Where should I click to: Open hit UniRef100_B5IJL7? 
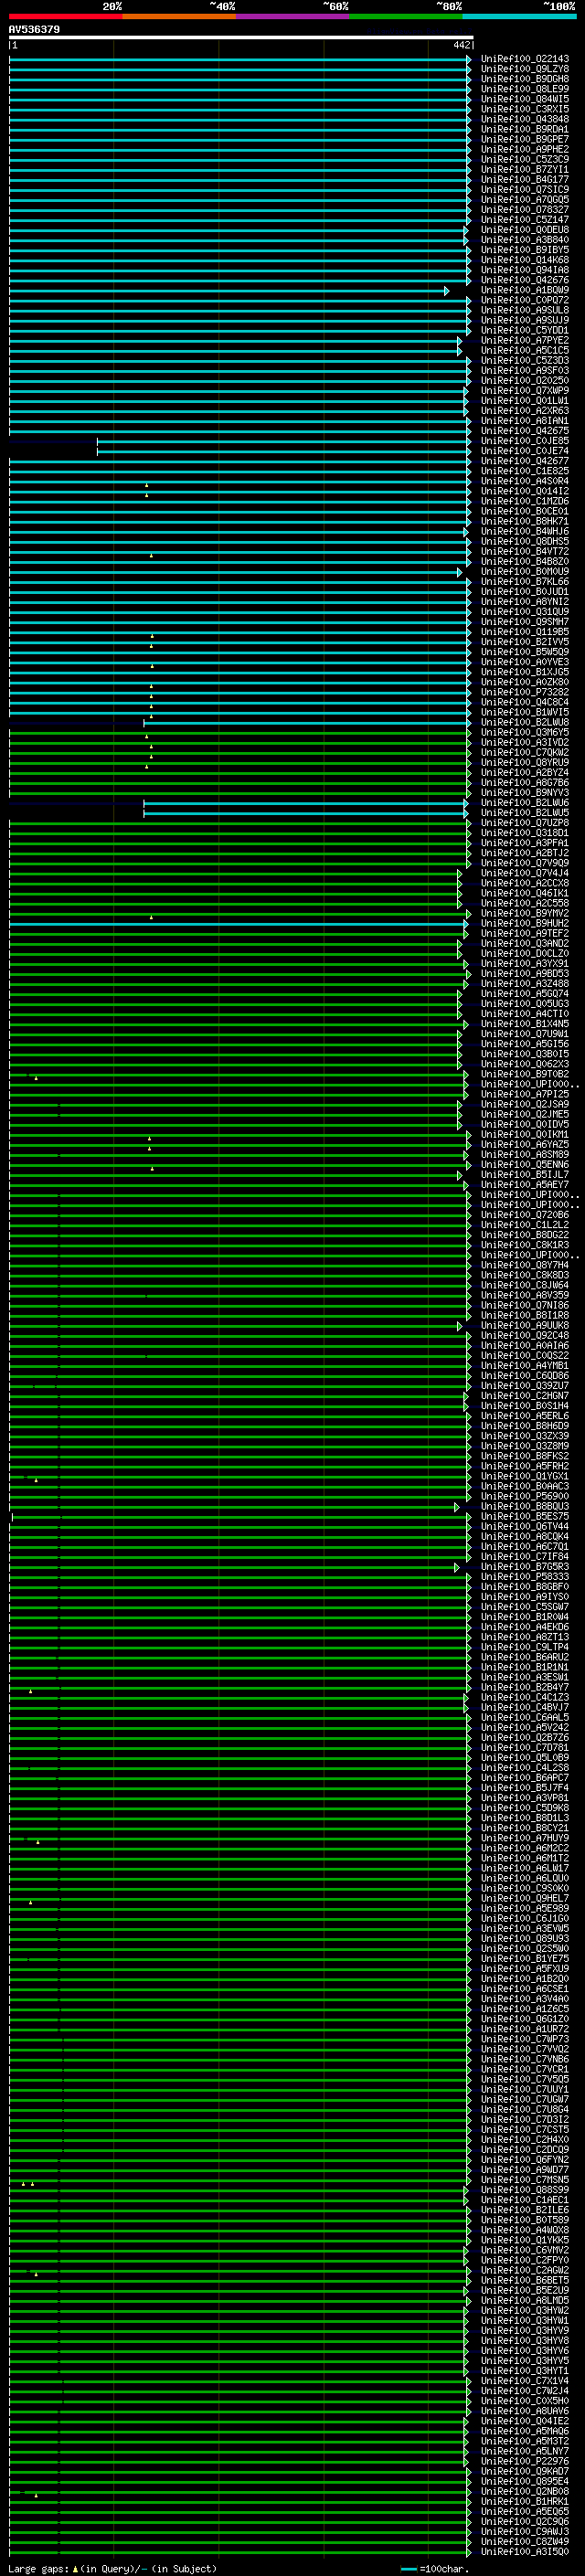pos(525,1175)
